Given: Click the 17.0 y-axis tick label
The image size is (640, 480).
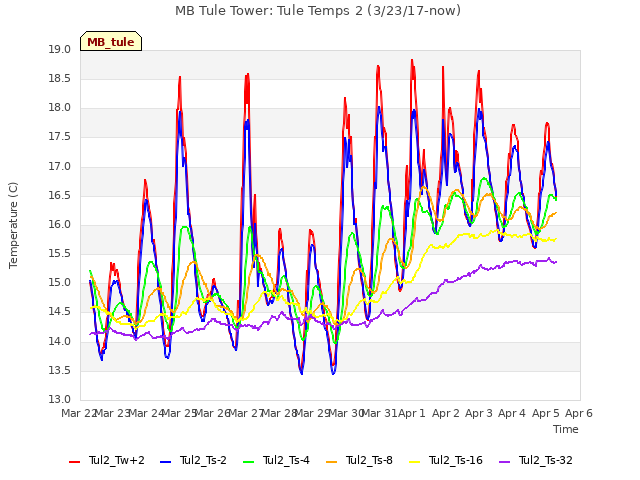Looking at the screenshot, I should pyautogui.click(x=60, y=167).
